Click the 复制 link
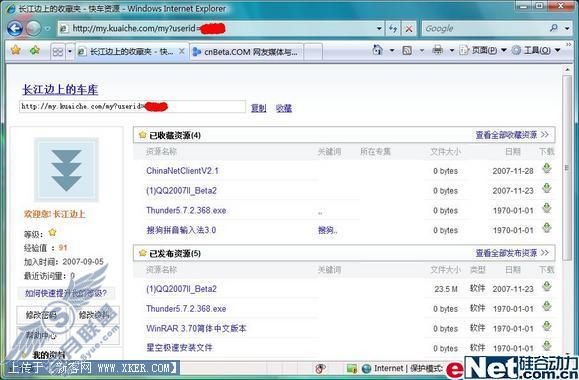 (x=258, y=108)
